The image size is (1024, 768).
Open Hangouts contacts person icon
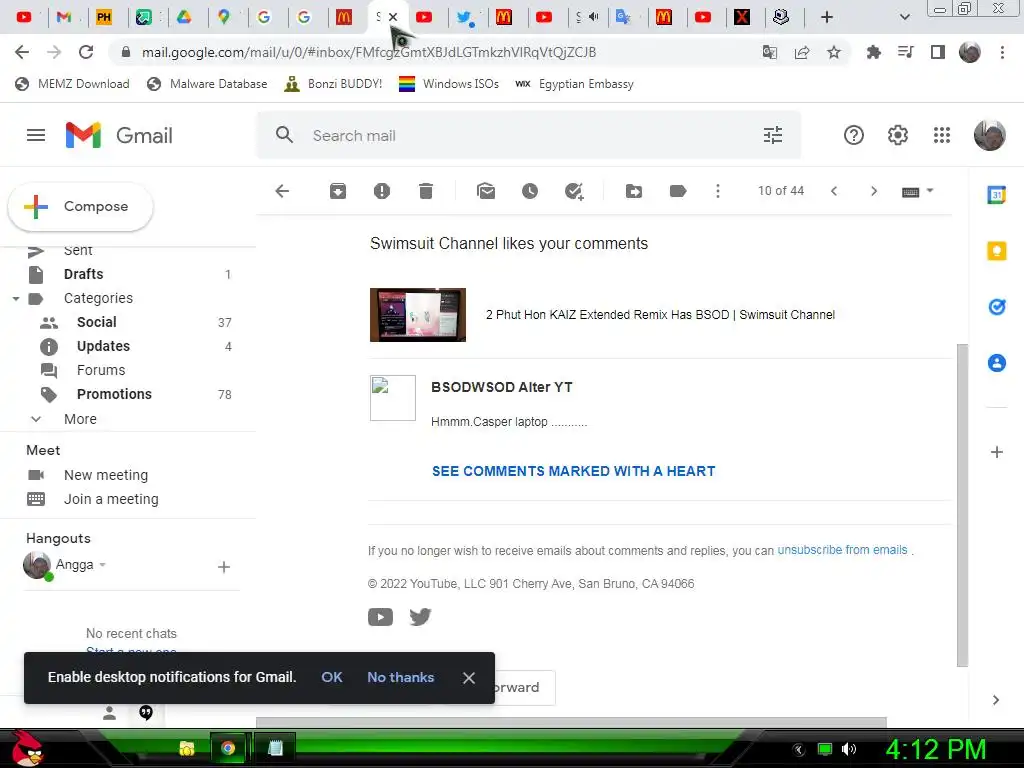(x=110, y=713)
